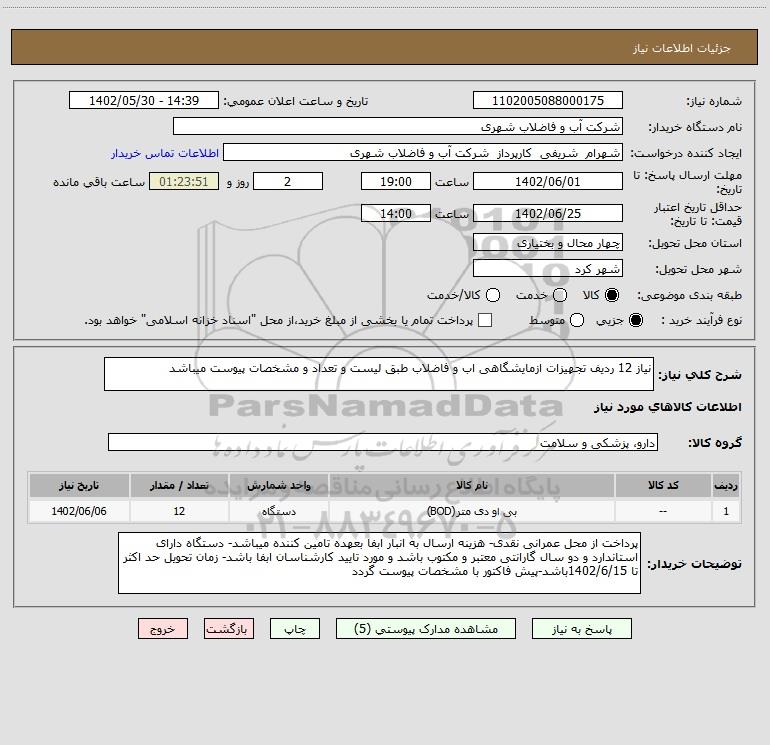Select the جزیی purchase type radio
Viewport: 770px width, 745px height.
click(x=635, y=320)
